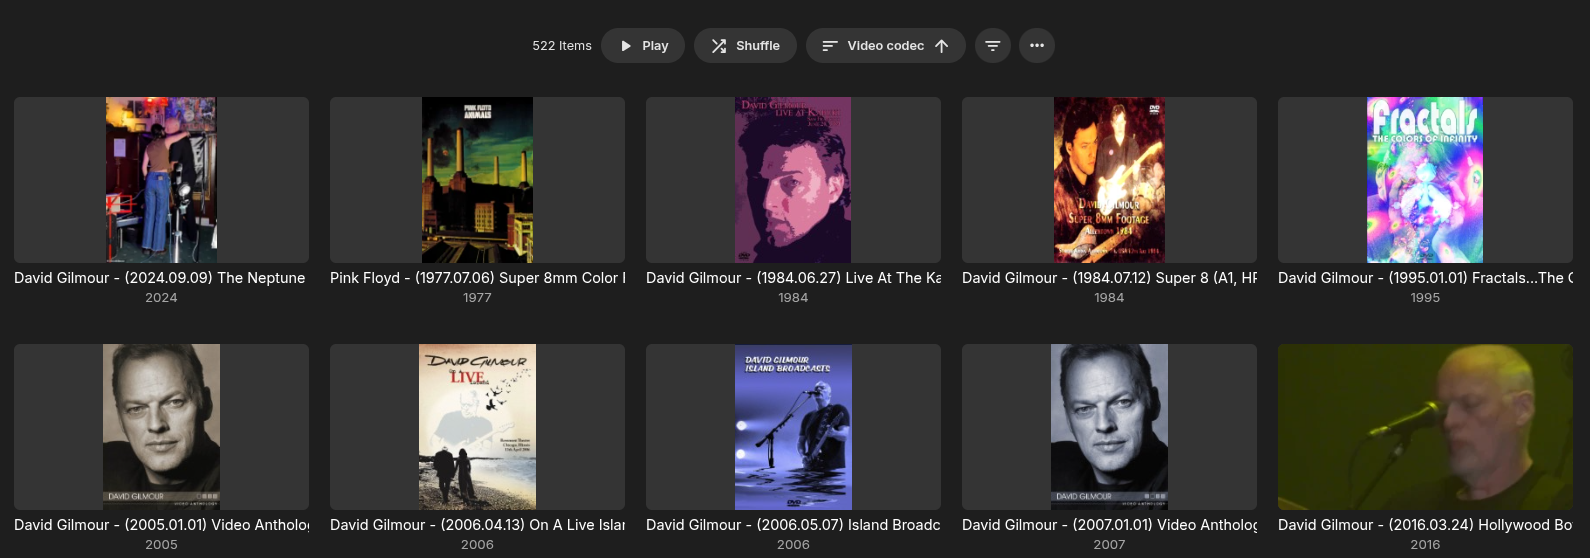Open the three-dot more options menu
Screen dimensions: 1590x558
coord(1037,46)
